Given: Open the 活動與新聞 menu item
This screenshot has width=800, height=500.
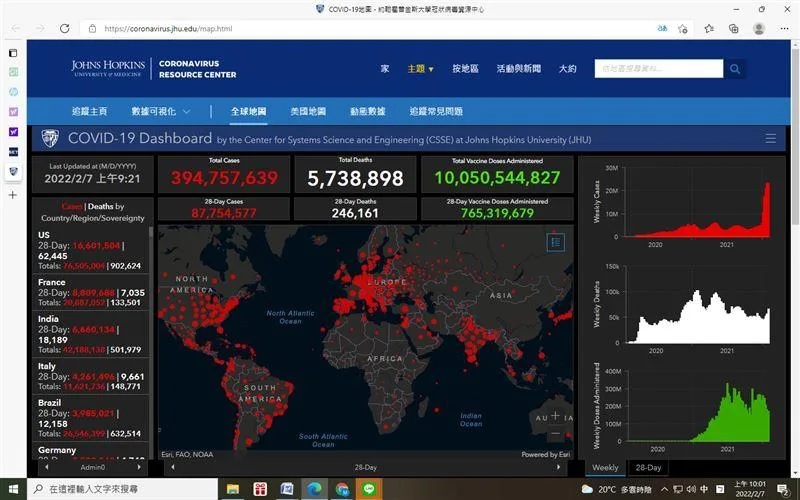Looking at the screenshot, I should click(x=519, y=68).
